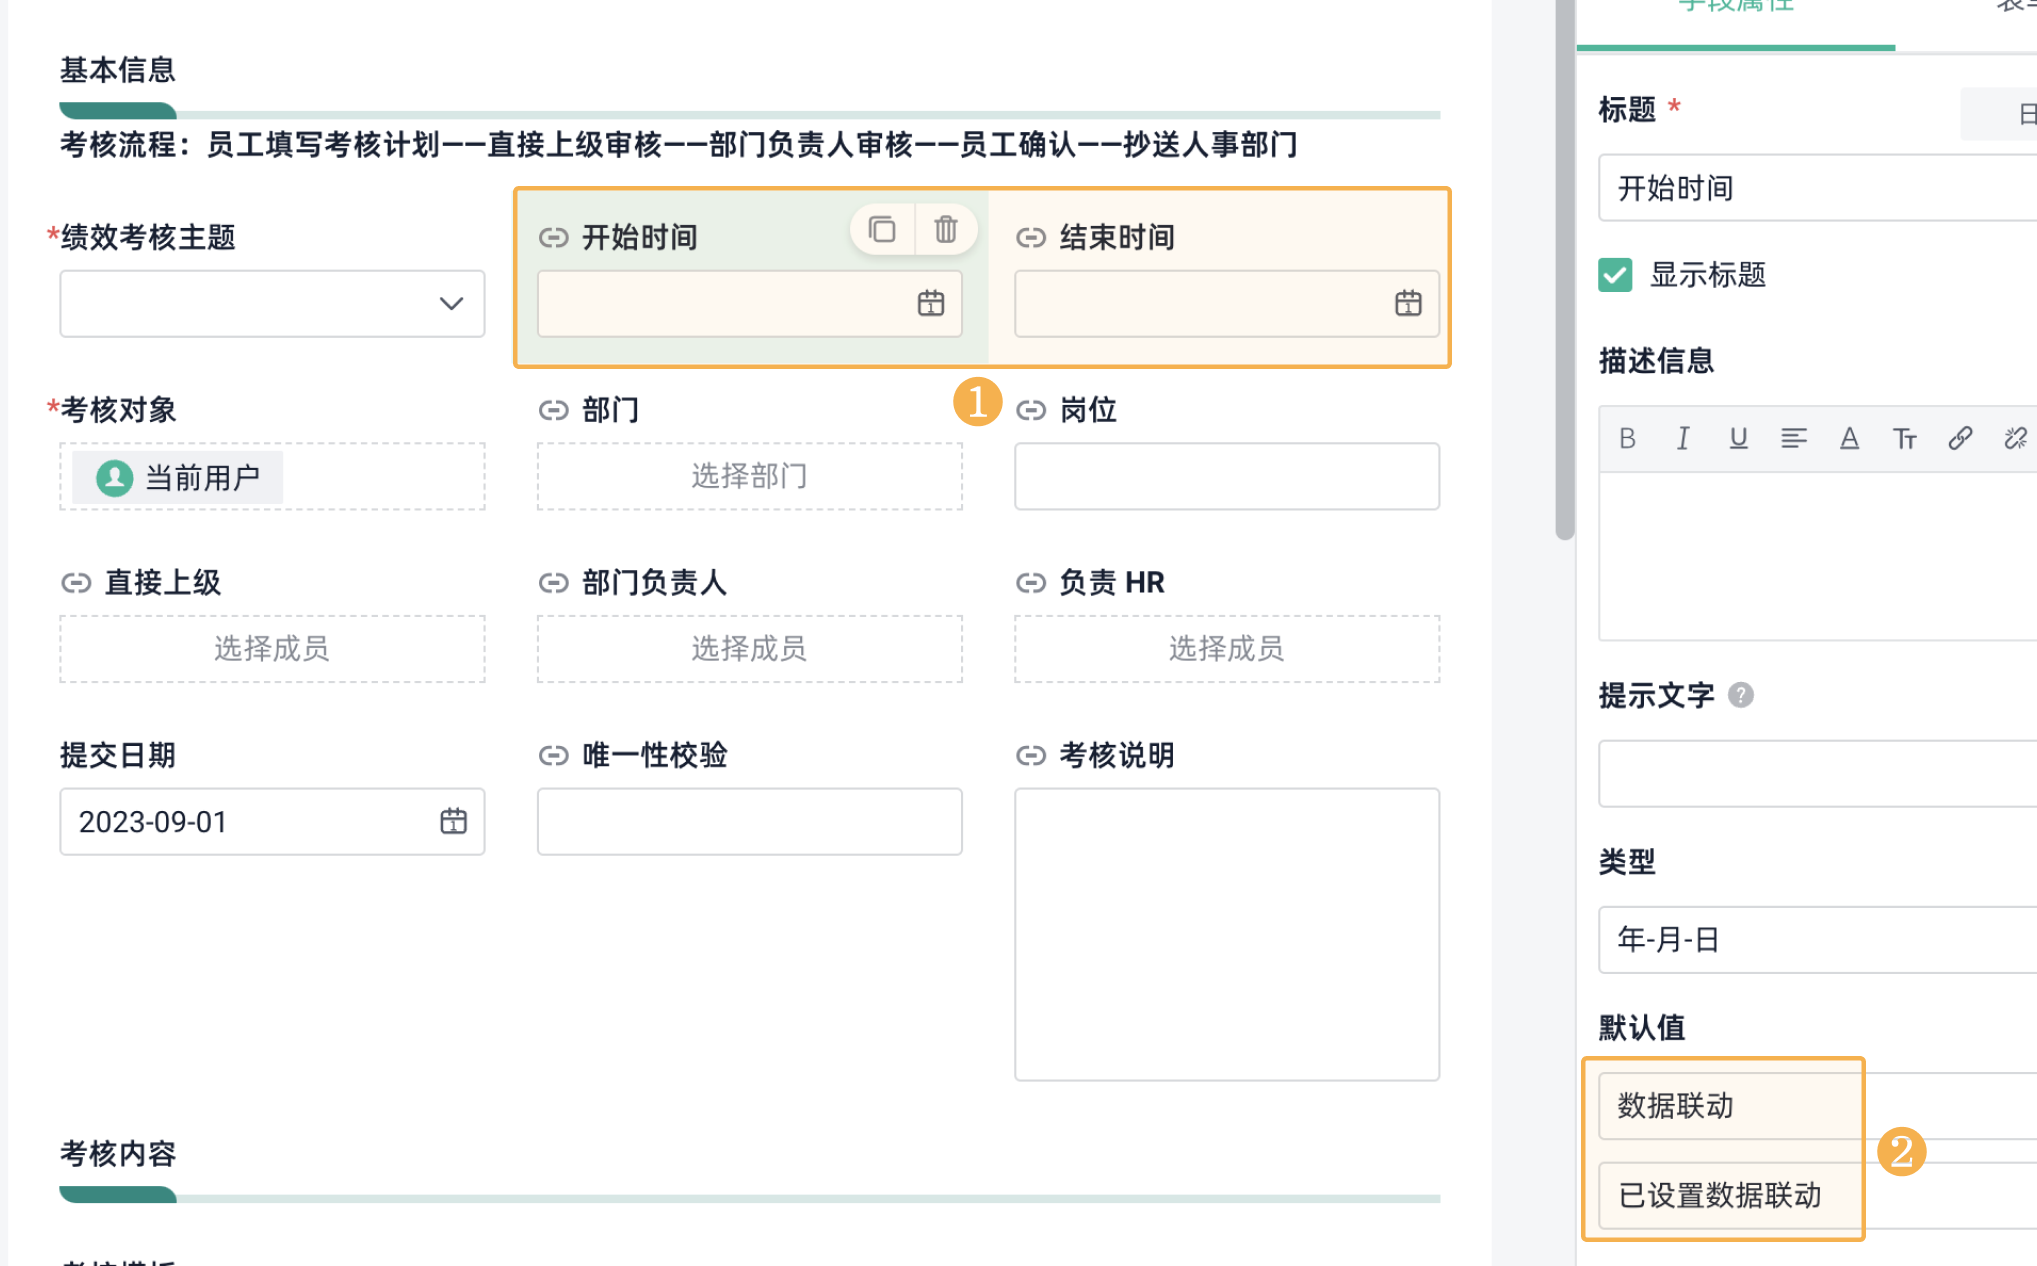Open text alignment in the description toolbar

[x=1793, y=438]
